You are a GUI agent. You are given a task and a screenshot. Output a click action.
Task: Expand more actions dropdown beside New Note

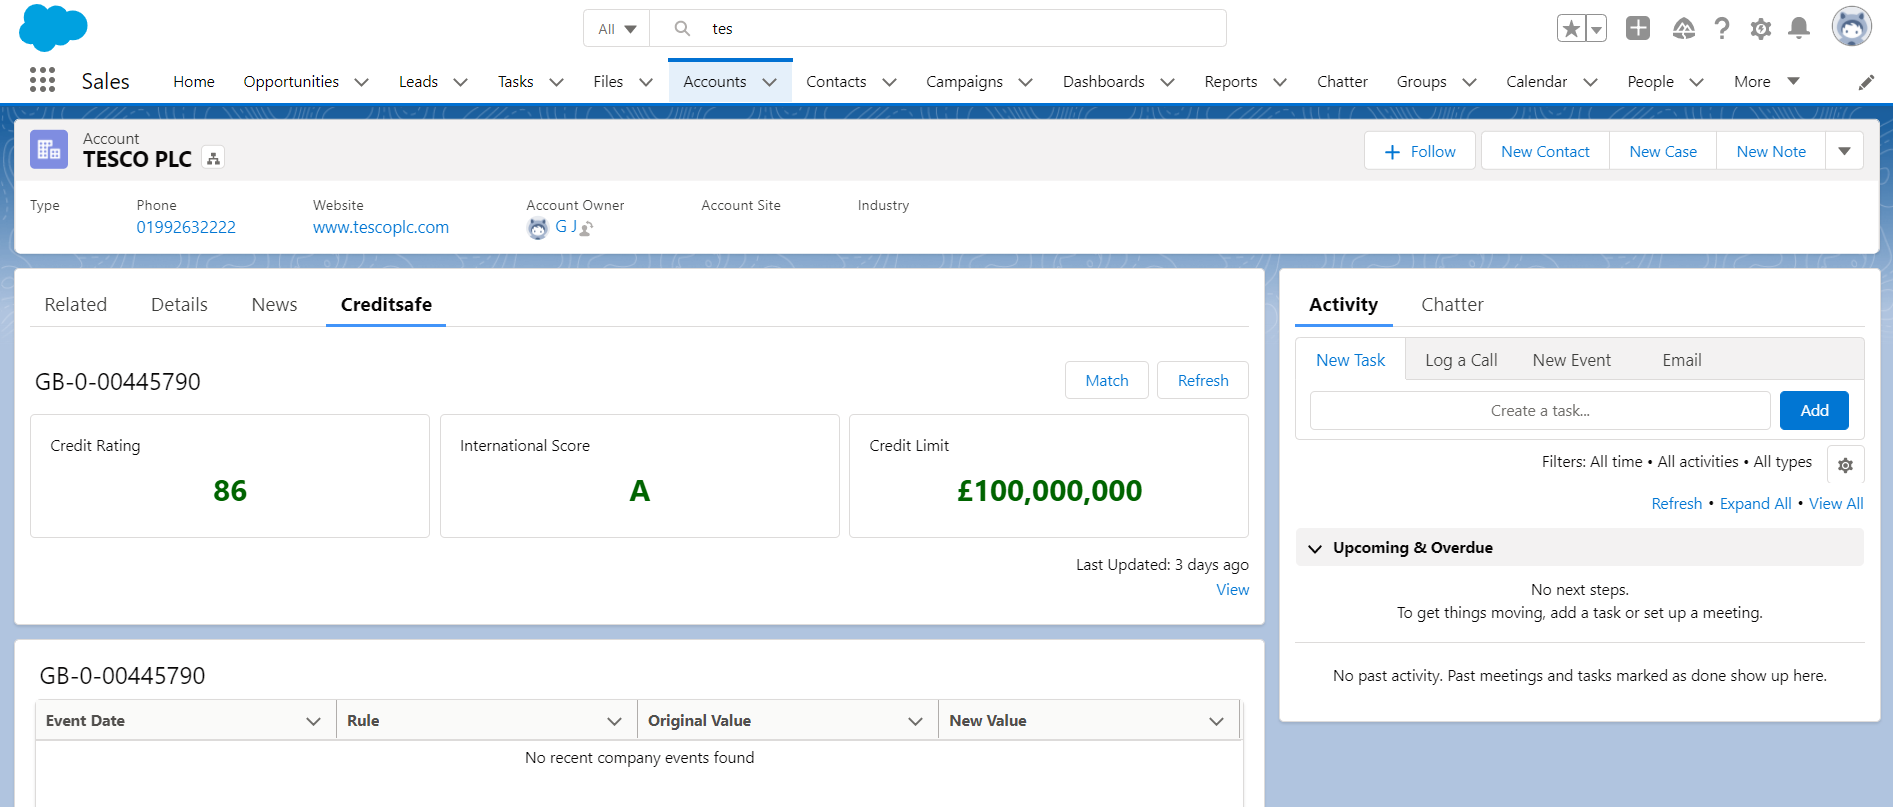pos(1844,151)
